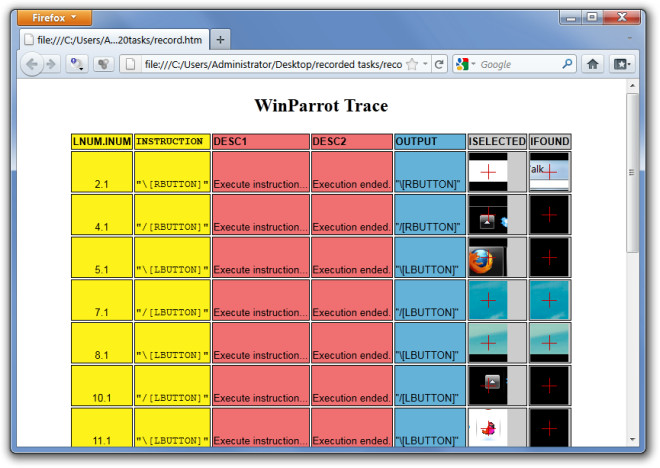Select the record.htm tab
Viewport: 660px width, 468px height.
tap(114, 40)
